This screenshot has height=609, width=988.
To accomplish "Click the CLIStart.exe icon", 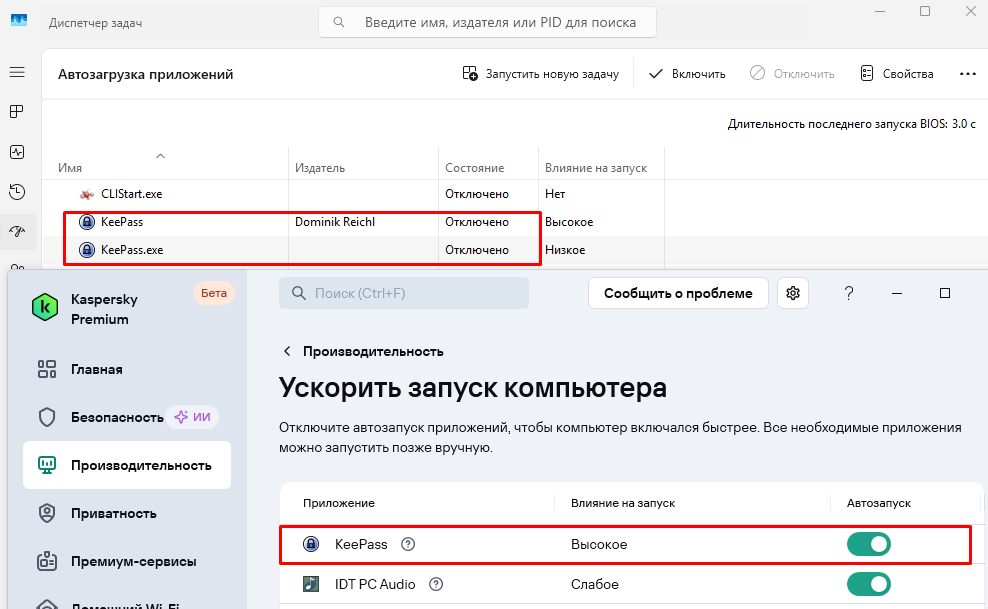I will point(87,194).
